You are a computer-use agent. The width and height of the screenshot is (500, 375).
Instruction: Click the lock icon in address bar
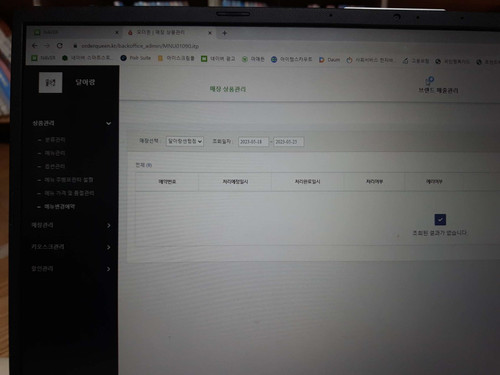coord(75,46)
